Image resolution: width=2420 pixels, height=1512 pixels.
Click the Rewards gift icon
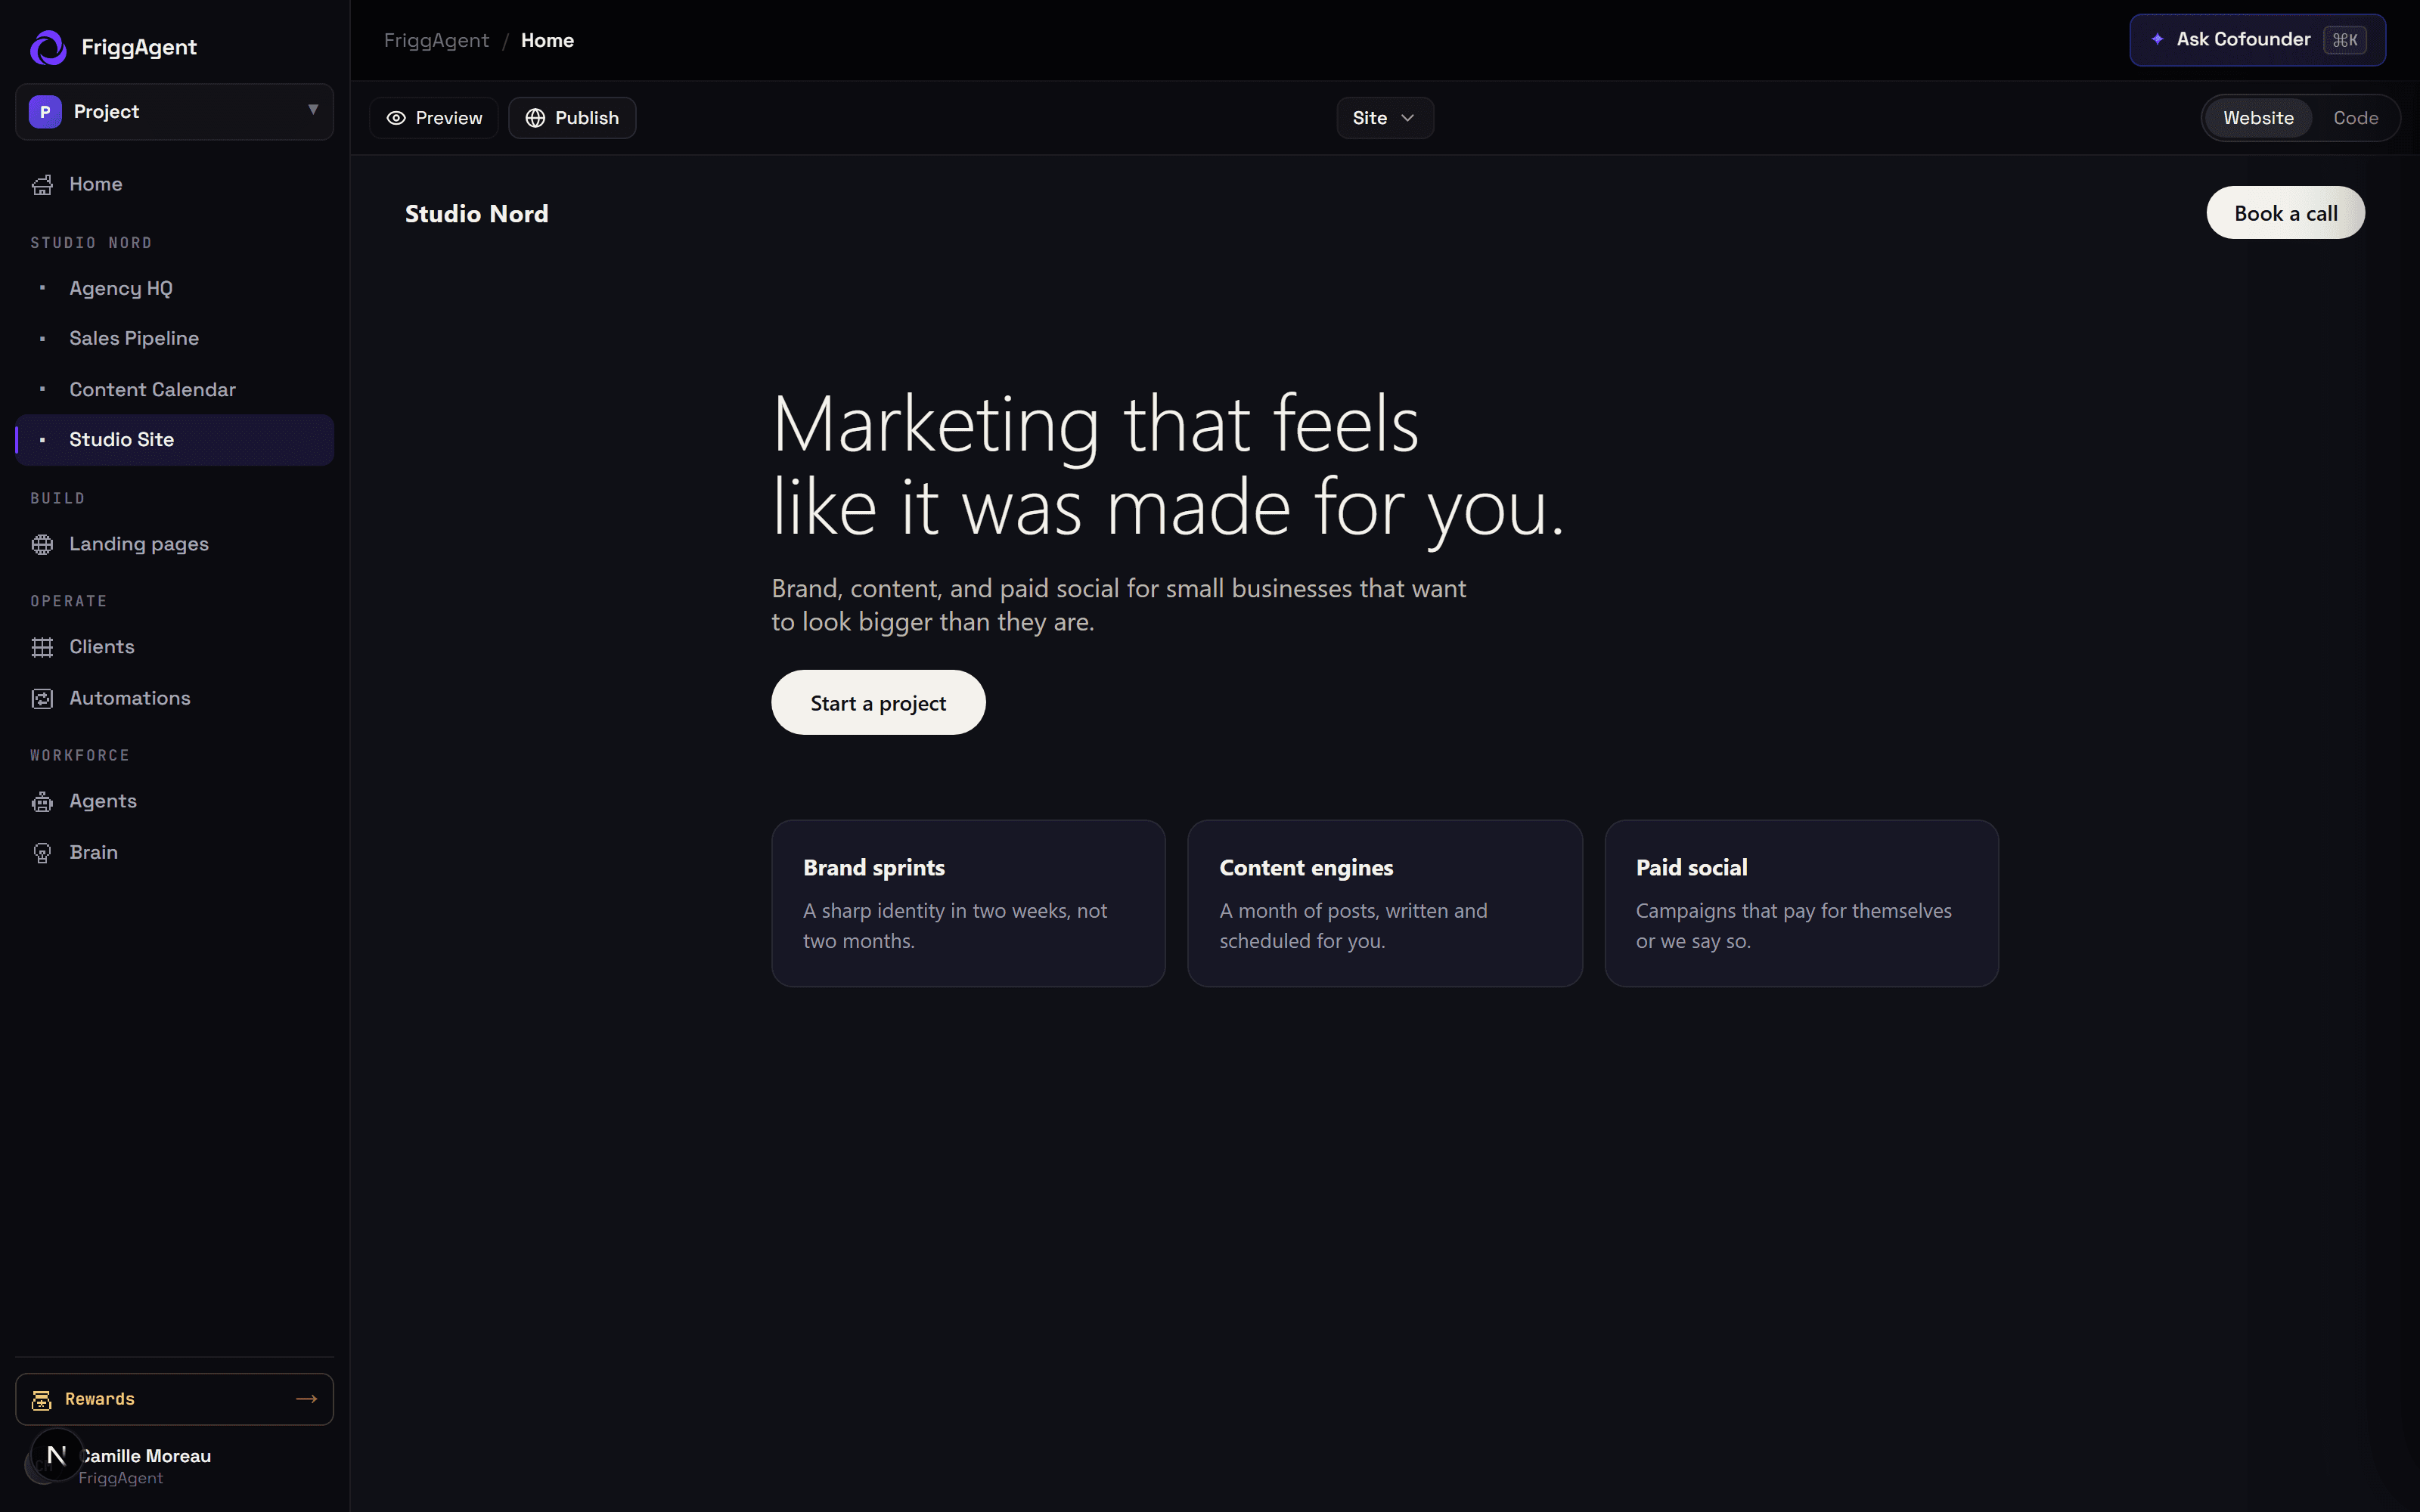click(x=41, y=1400)
